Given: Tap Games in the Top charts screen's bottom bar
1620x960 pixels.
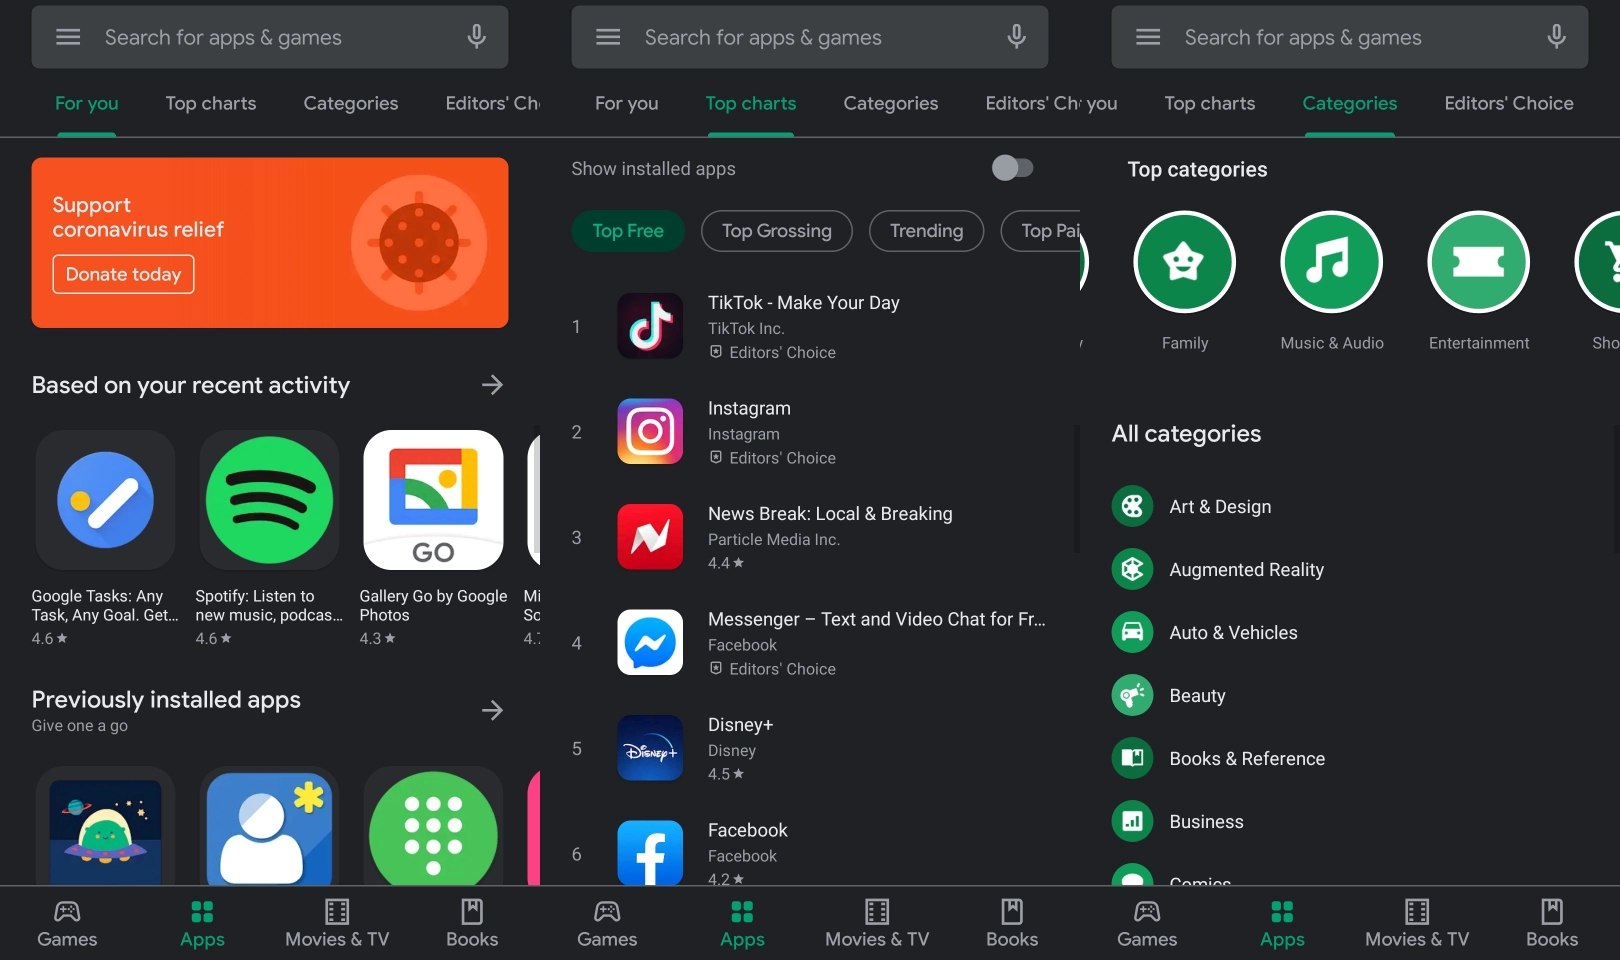Looking at the screenshot, I should click(x=607, y=924).
